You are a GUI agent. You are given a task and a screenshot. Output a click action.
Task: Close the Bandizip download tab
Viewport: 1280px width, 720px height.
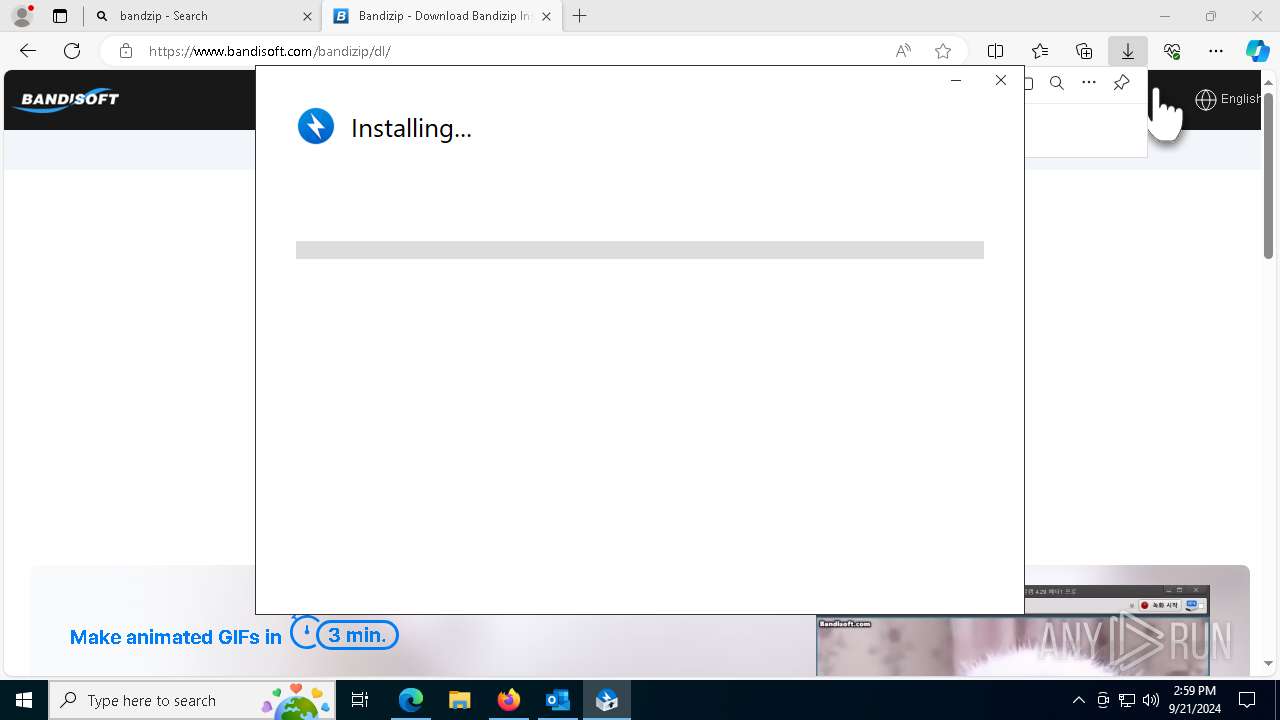[x=546, y=16]
